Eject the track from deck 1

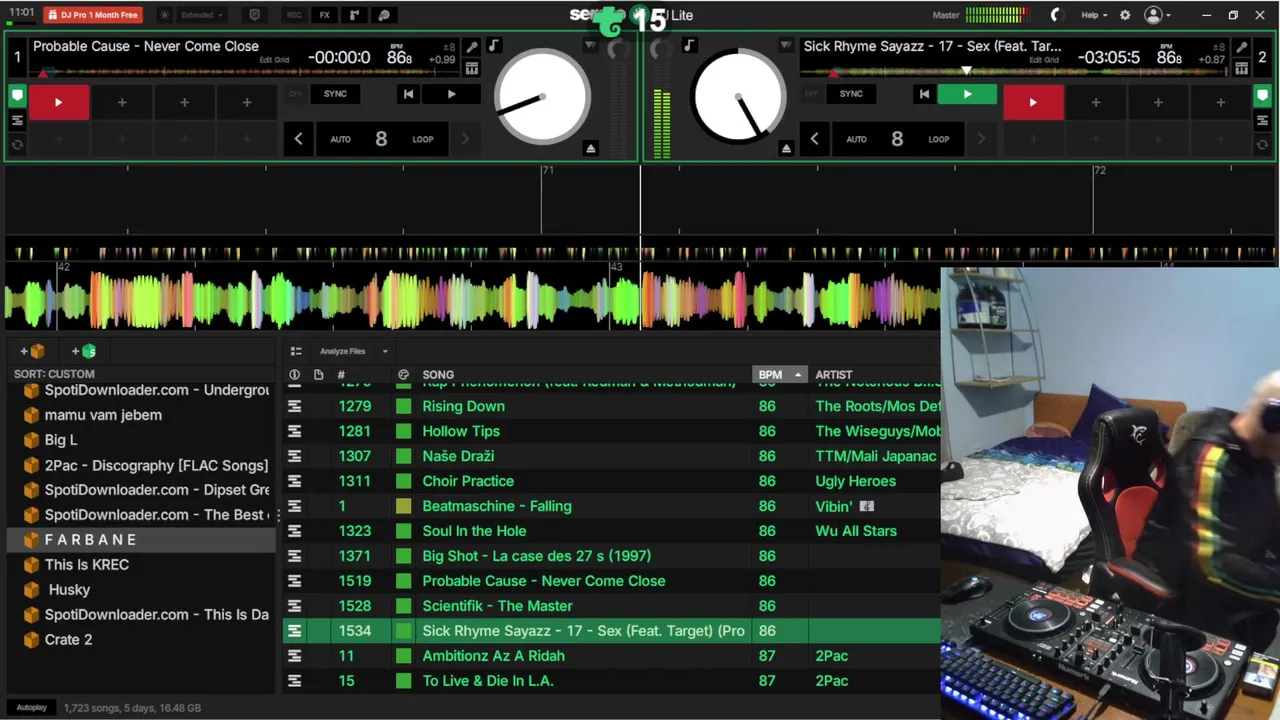point(591,148)
